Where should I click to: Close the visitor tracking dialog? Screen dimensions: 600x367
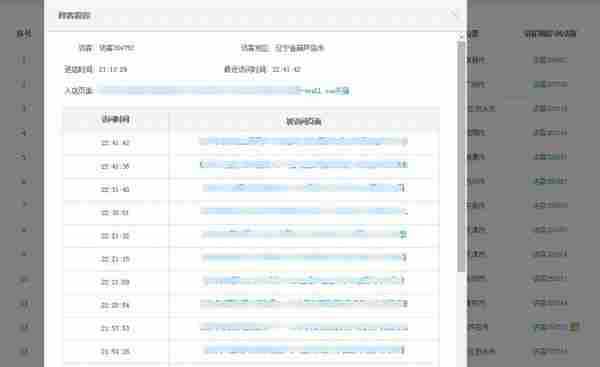coord(454,15)
